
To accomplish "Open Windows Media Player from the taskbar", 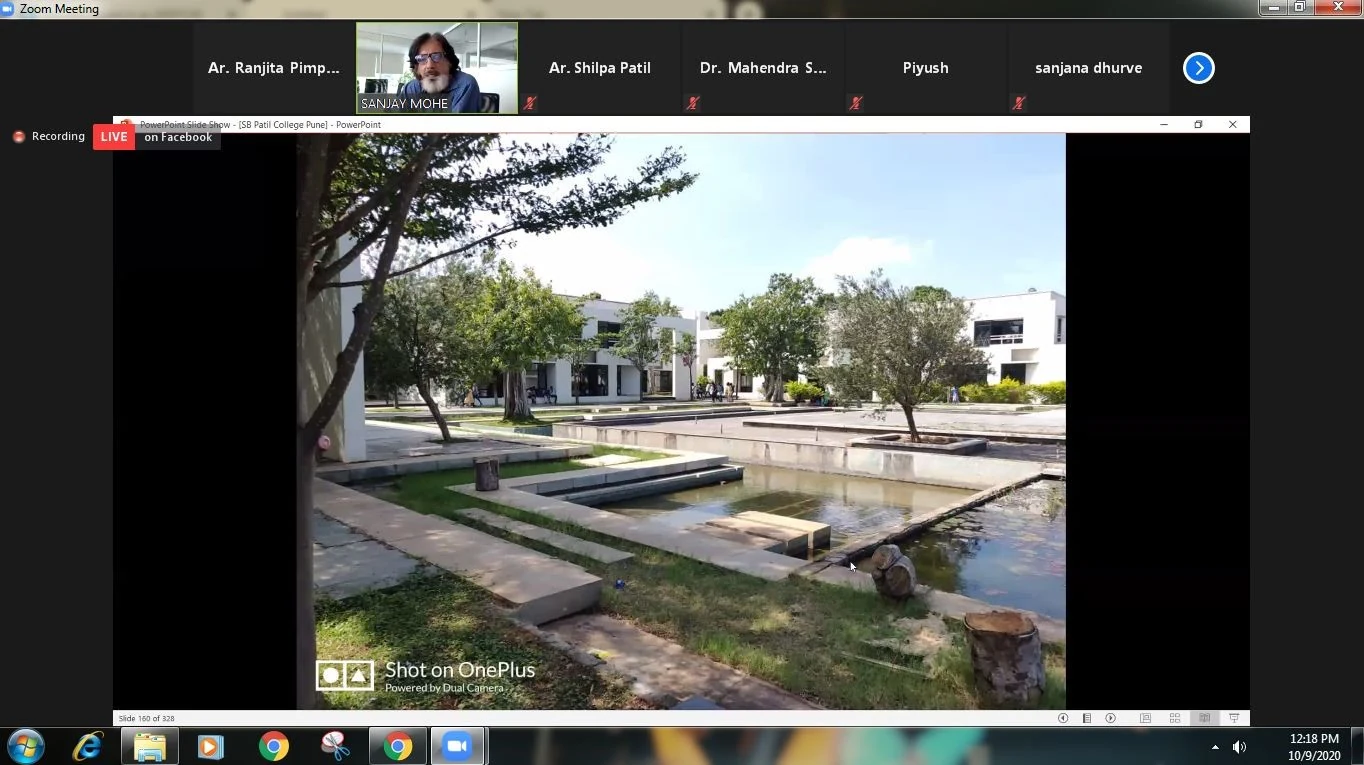I will click(x=211, y=746).
